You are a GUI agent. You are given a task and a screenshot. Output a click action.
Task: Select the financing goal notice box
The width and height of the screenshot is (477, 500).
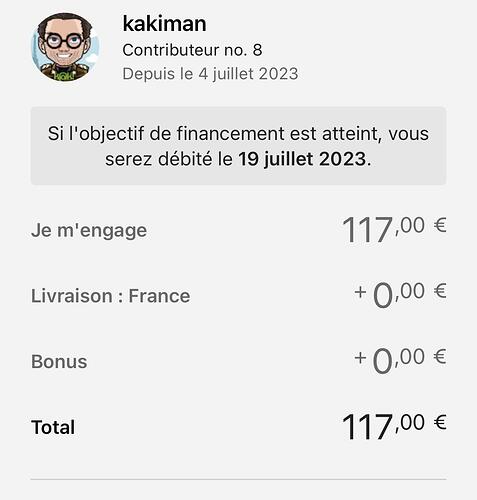coord(238,146)
